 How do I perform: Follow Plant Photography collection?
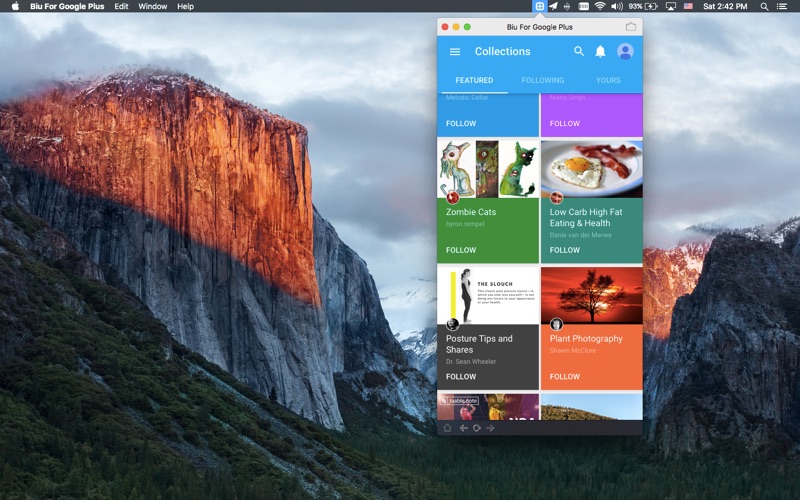[564, 377]
